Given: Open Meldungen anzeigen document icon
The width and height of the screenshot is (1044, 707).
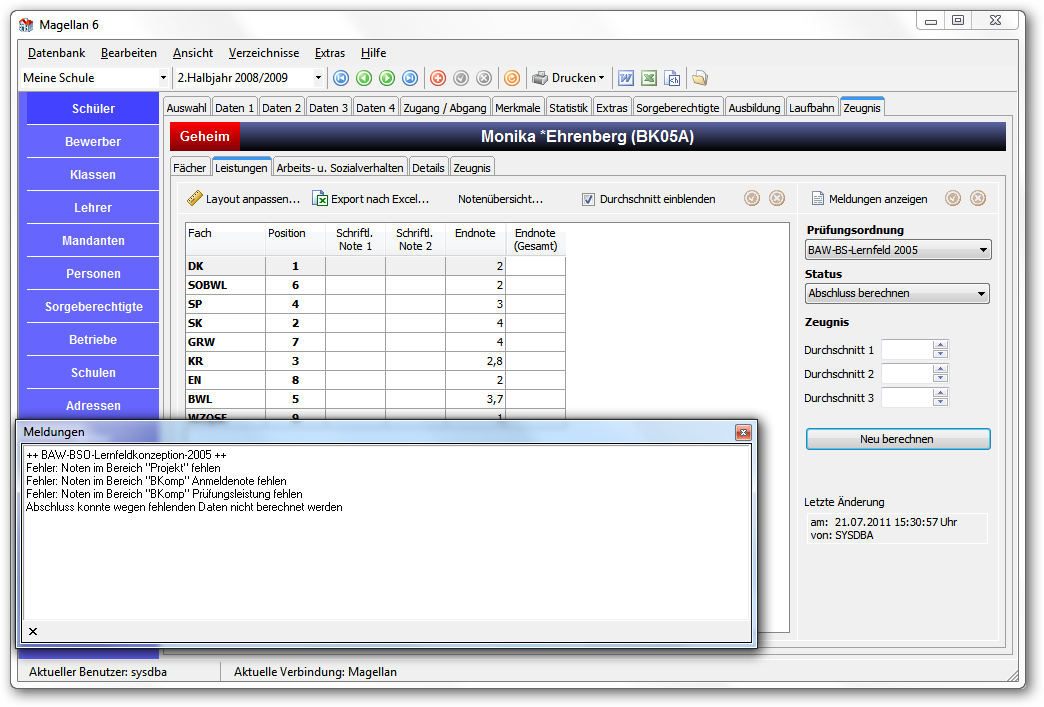Looking at the screenshot, I should (818, 198).
